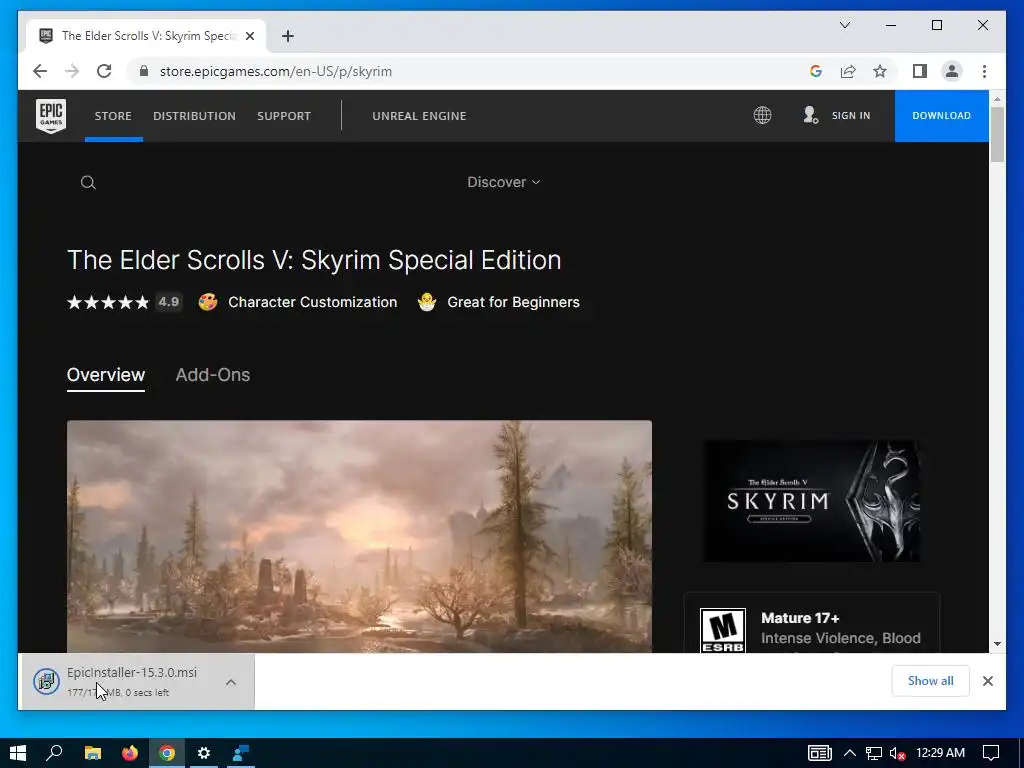This screenshot has width=1024, height=768.
Task: Close the downloads bar
Action: point(987,681)
